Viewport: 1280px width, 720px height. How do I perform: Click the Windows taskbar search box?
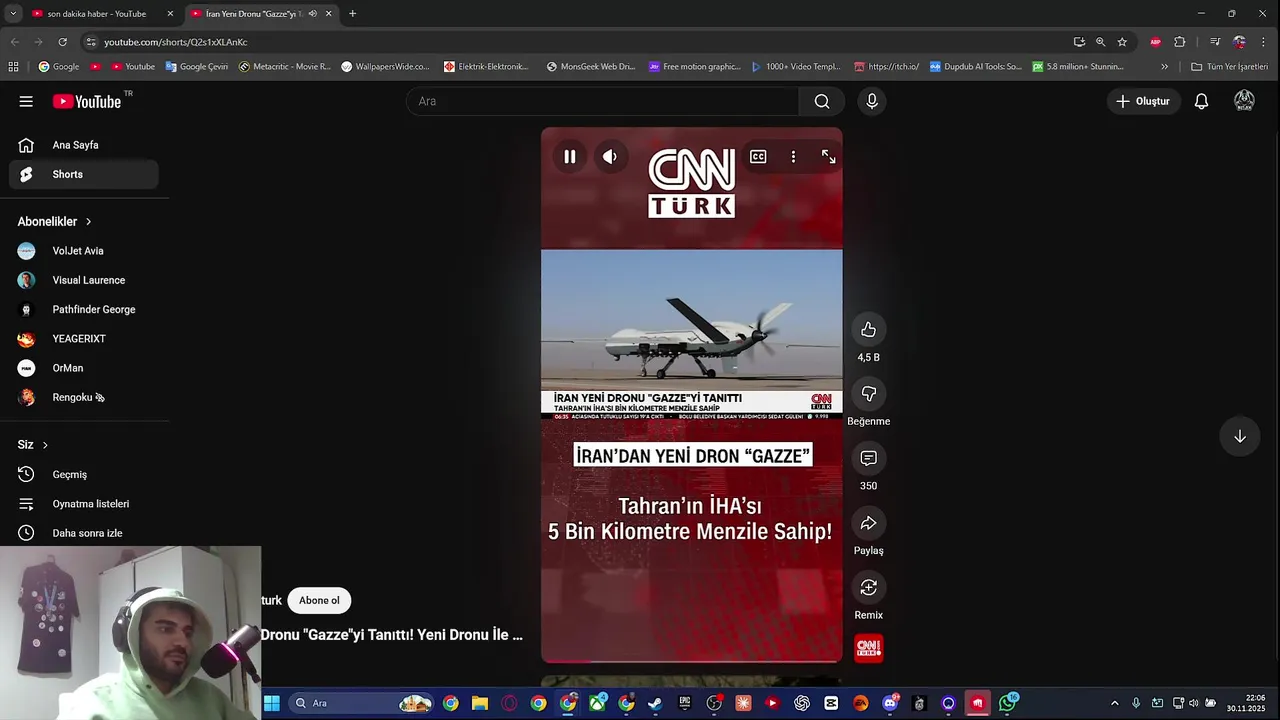pos(360,703)
